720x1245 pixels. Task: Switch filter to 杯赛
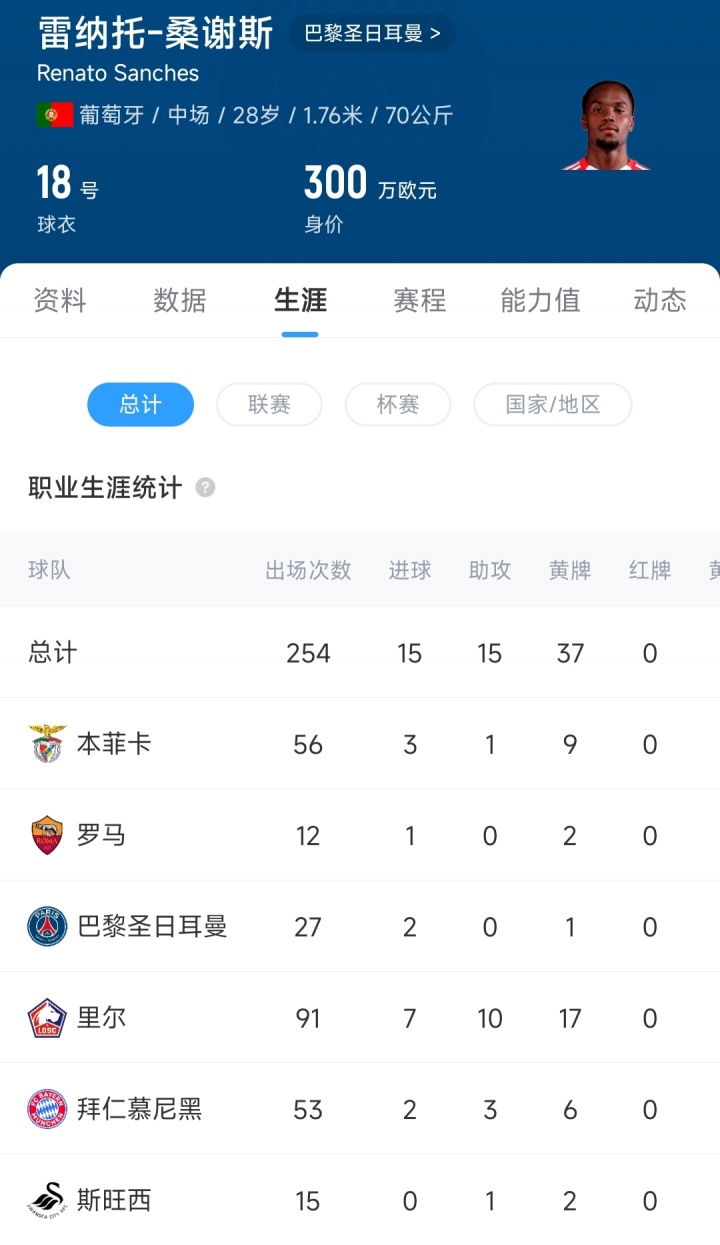point(397,404)
